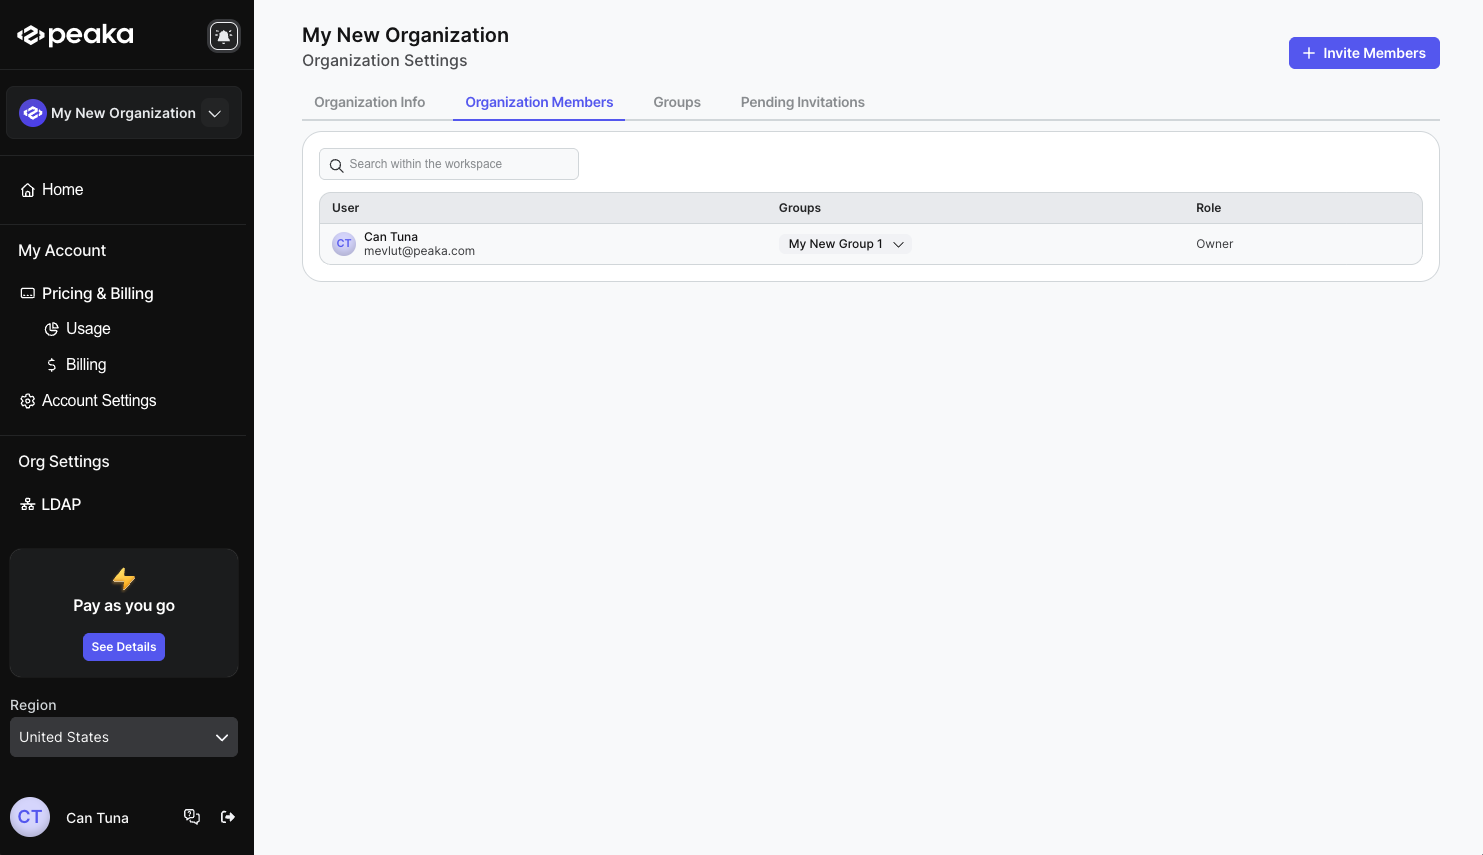Open the Pending Invitations tab

[x=802, y=102]
